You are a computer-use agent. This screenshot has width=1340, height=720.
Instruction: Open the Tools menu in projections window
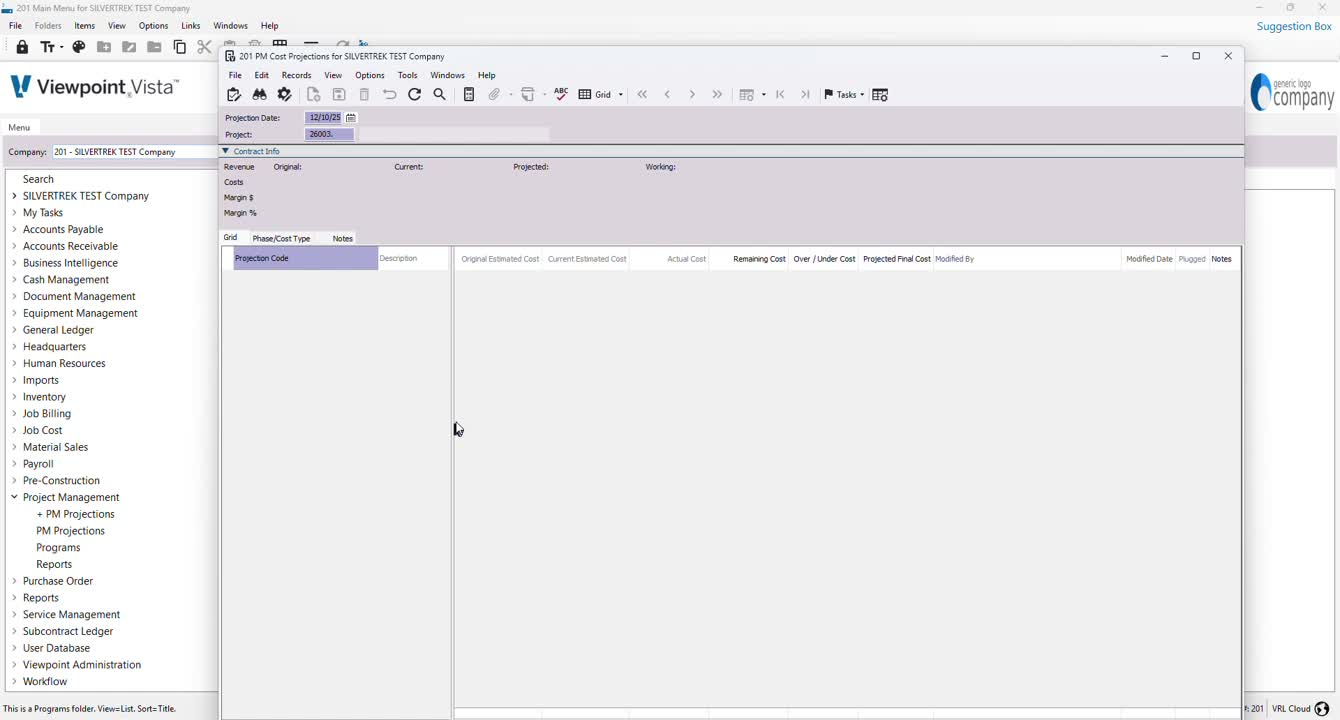point(407,75)
